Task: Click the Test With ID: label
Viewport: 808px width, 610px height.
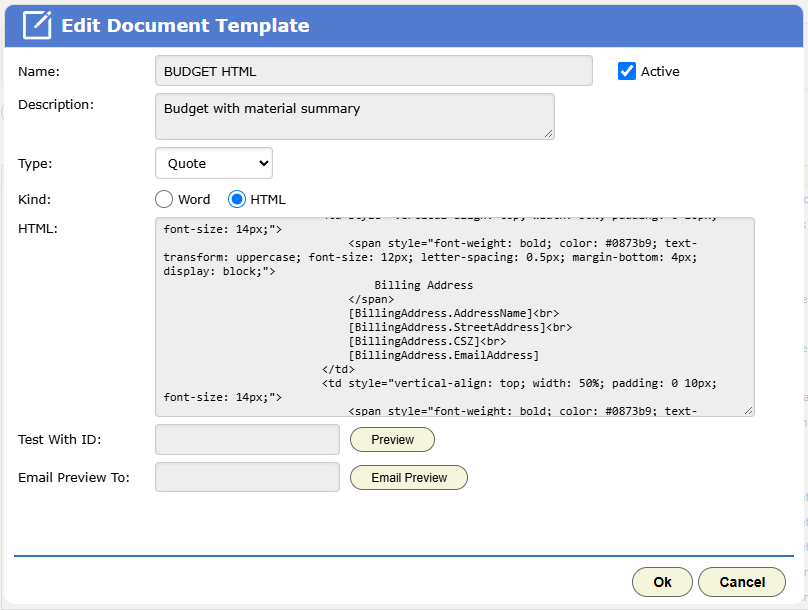Action: click(x=60, y=439)
